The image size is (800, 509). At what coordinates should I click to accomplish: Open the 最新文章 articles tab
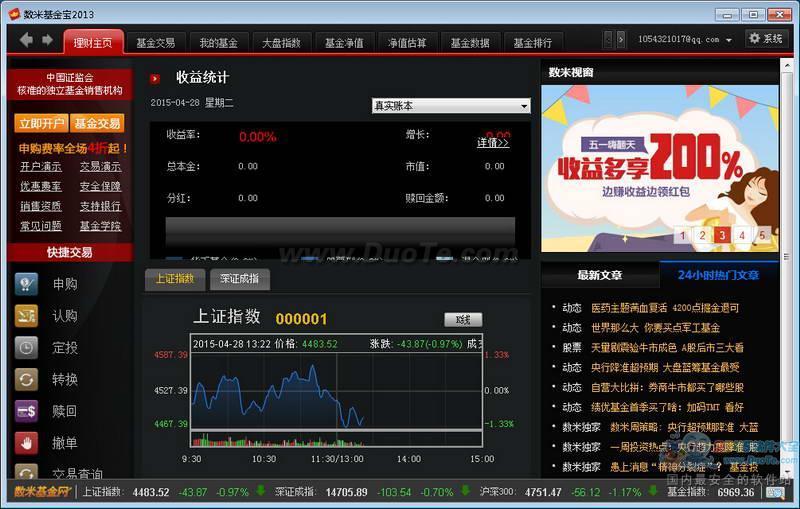pos(600,275)
